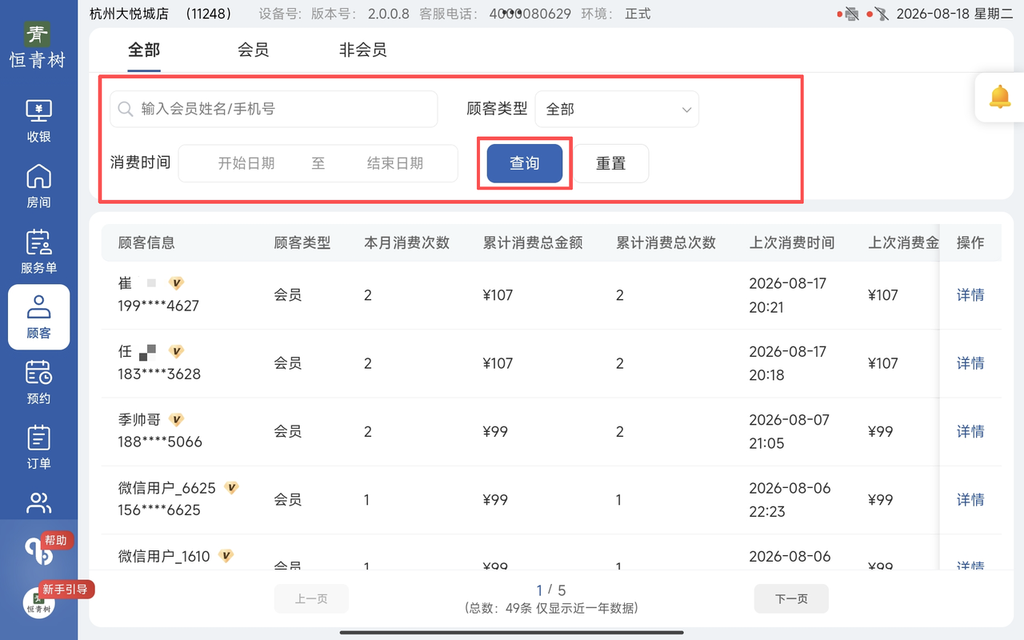Image resolution: width=1024 pixels, height=640 pixels.
Task: Click the 上次消费时间 column header
Action: [x=792, y=243]
